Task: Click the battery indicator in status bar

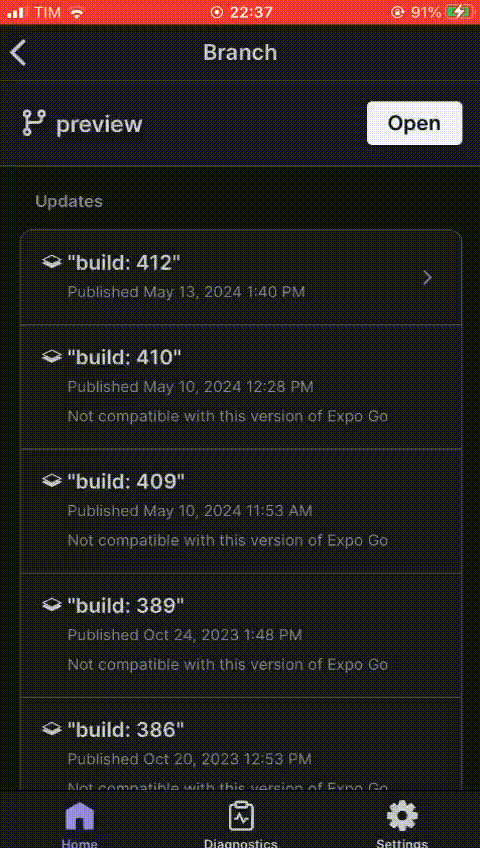Action: (458, 12)
